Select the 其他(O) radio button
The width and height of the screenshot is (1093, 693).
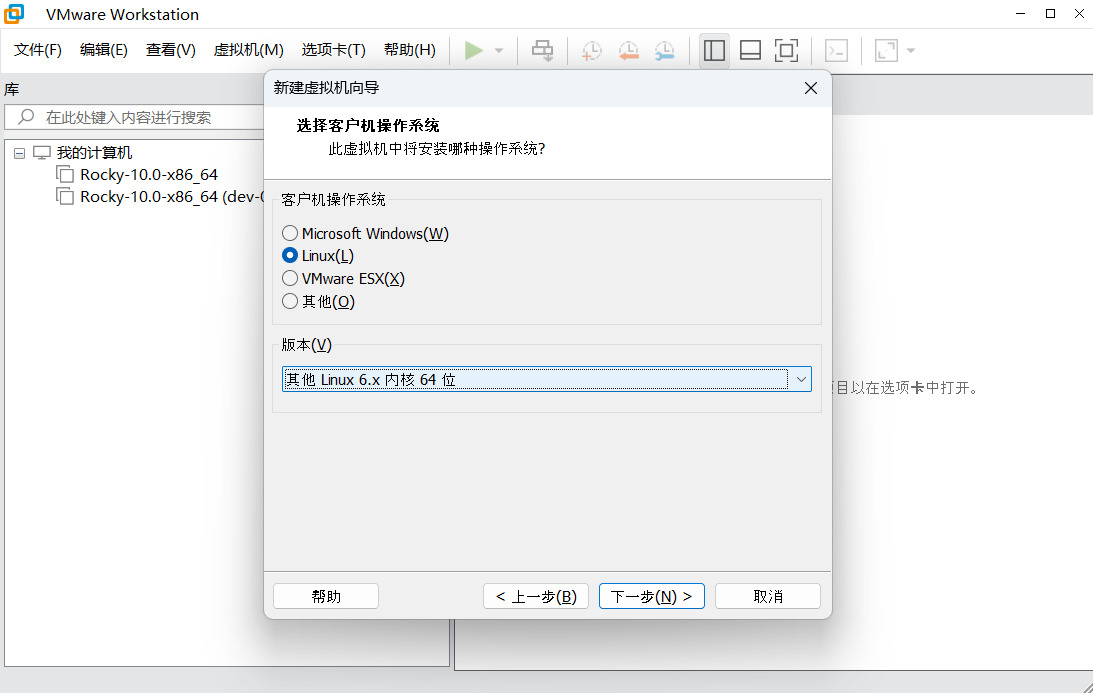[x=290, y=301]
